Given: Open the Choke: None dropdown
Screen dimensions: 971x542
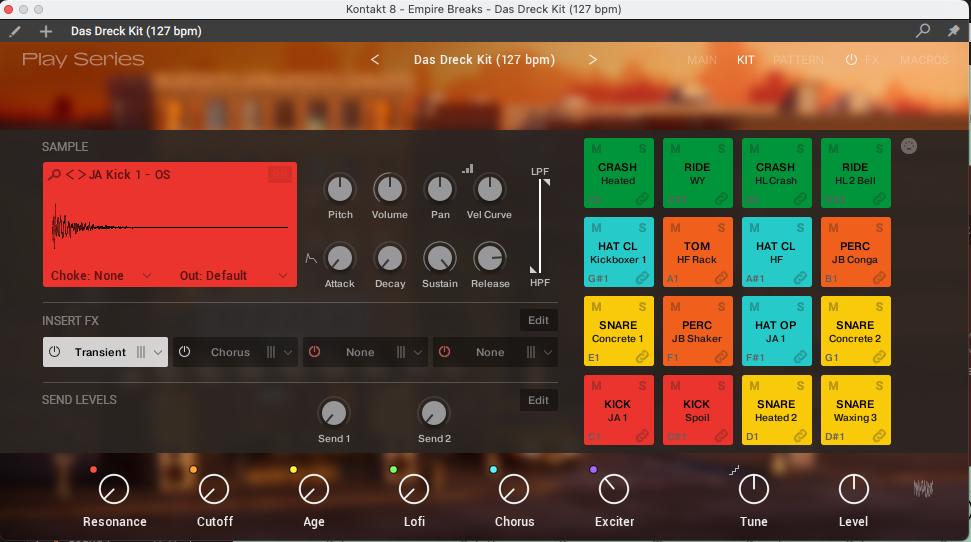Looking at the screenshot, I should tap(101, 276).
